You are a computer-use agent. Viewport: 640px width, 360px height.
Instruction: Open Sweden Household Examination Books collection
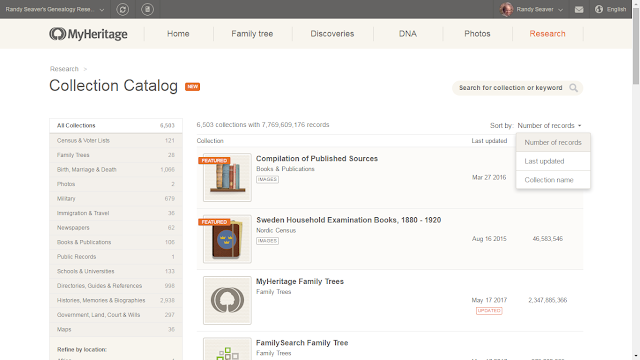349,220
